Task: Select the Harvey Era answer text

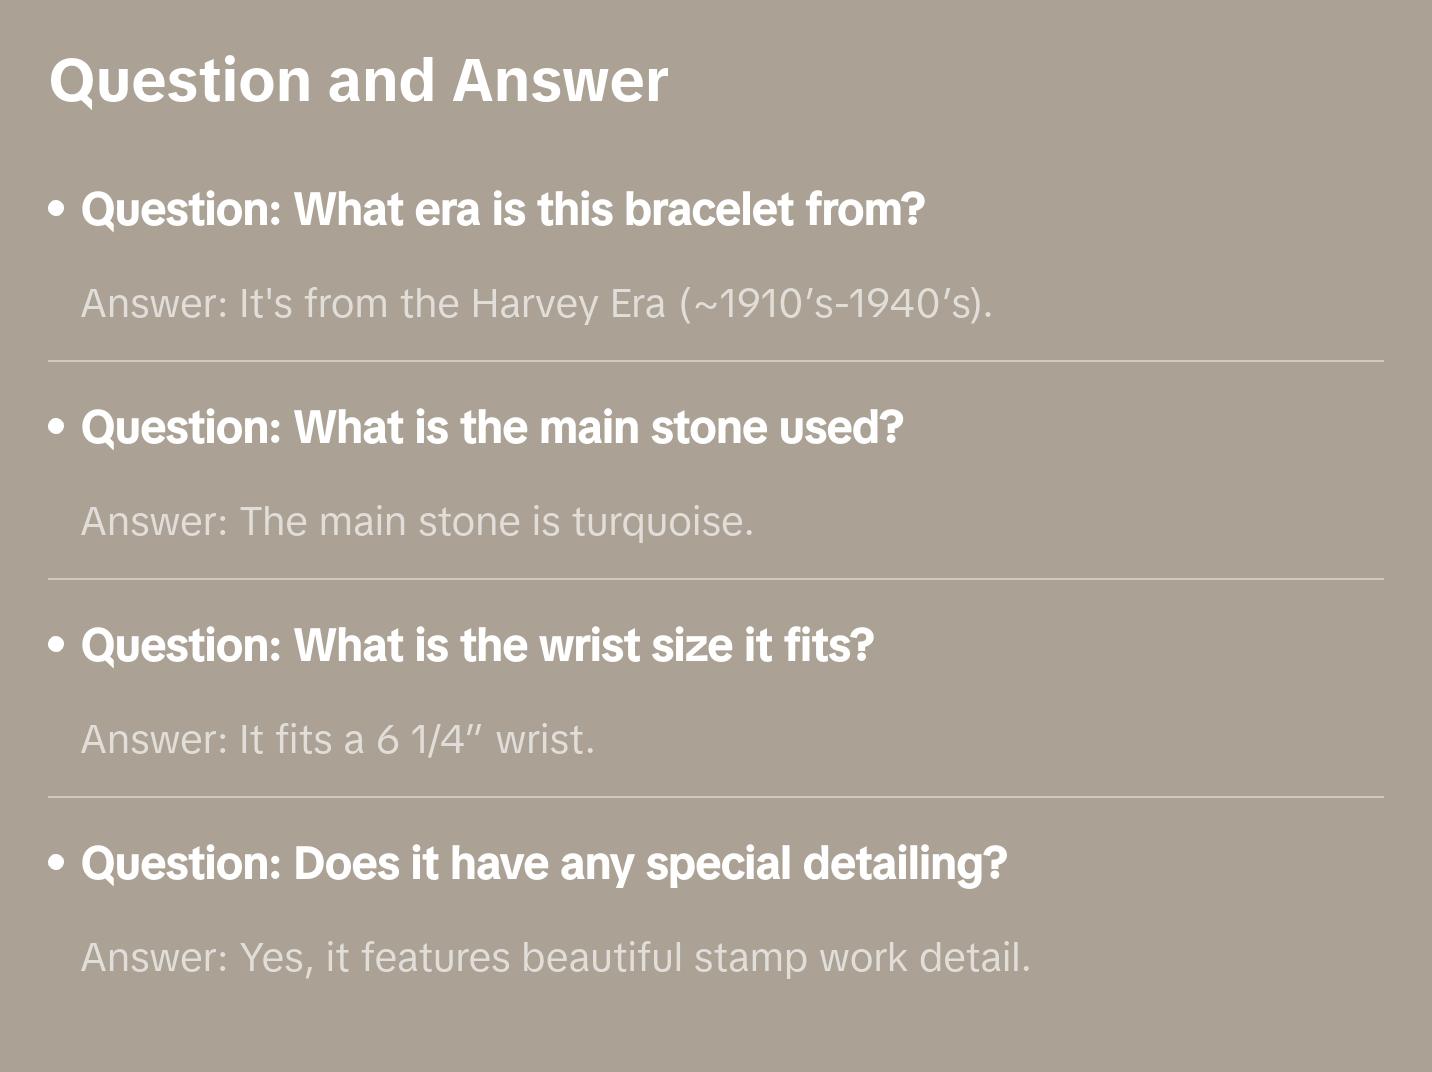Action: pyautogui.click(x=536, y=303)
